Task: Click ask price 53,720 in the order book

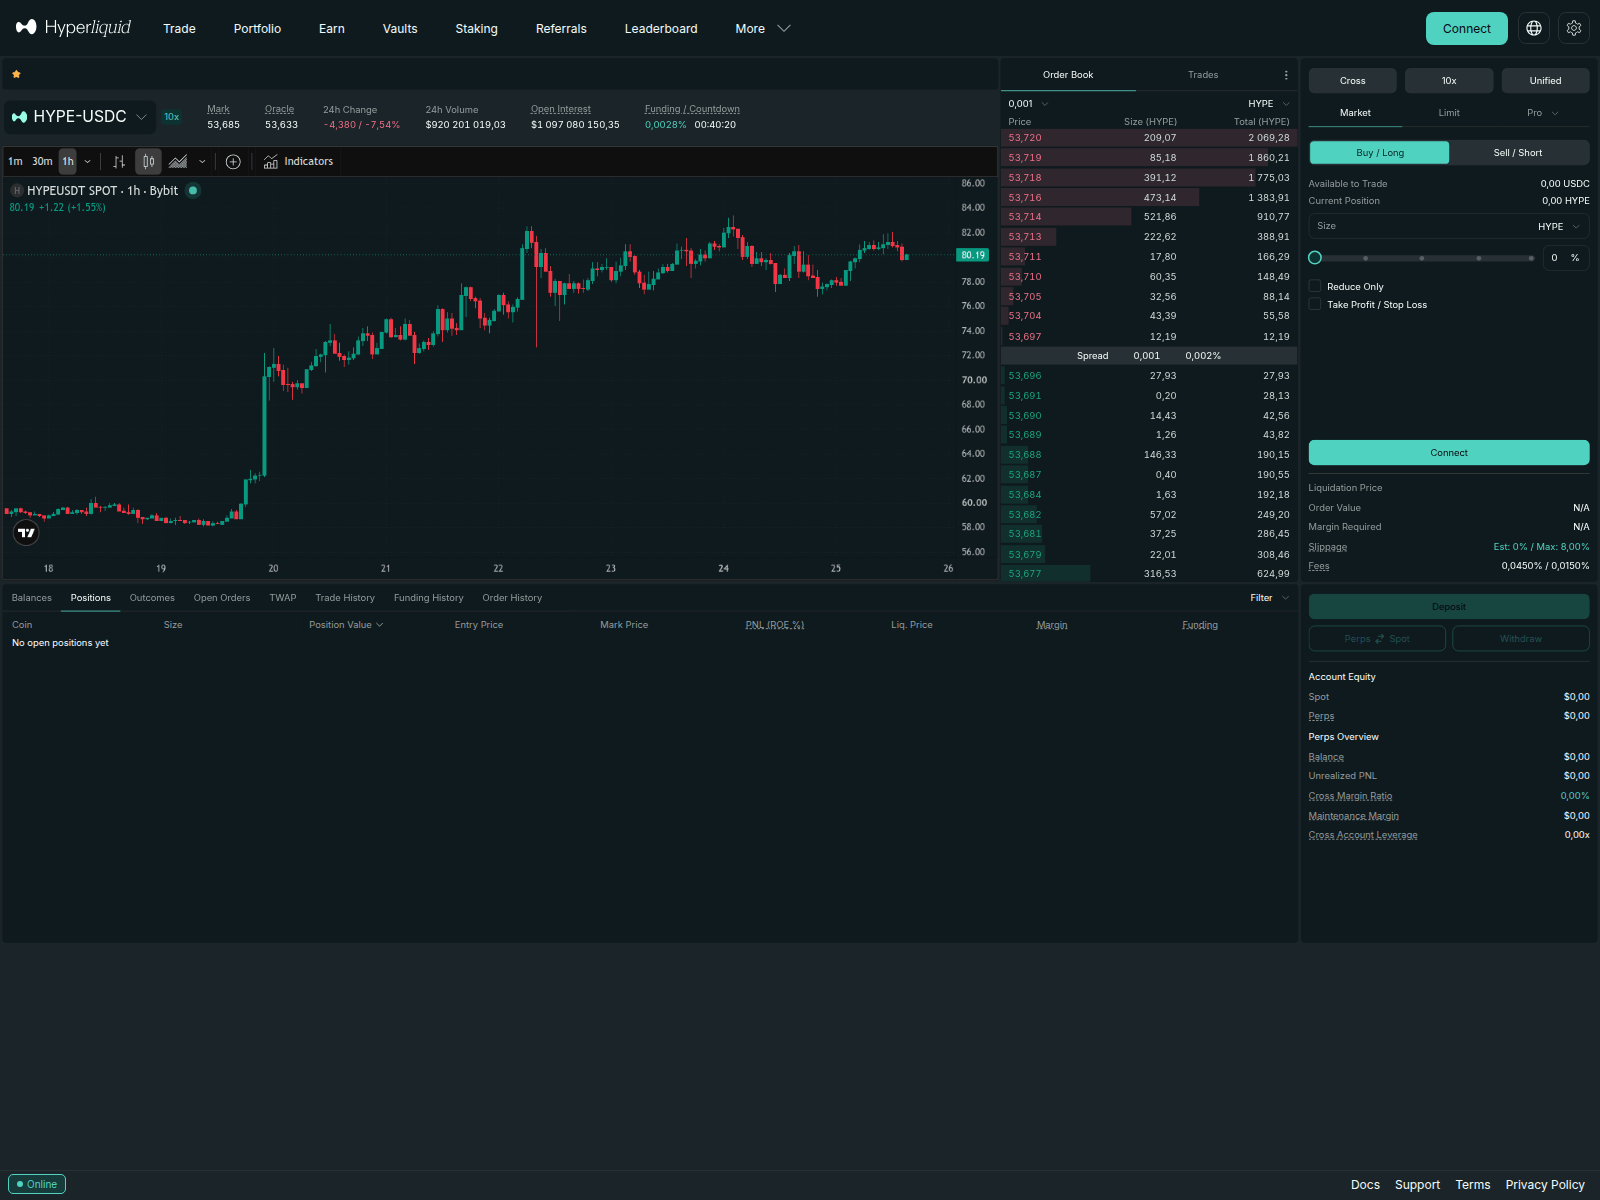Action: (x=1025, y=138)
